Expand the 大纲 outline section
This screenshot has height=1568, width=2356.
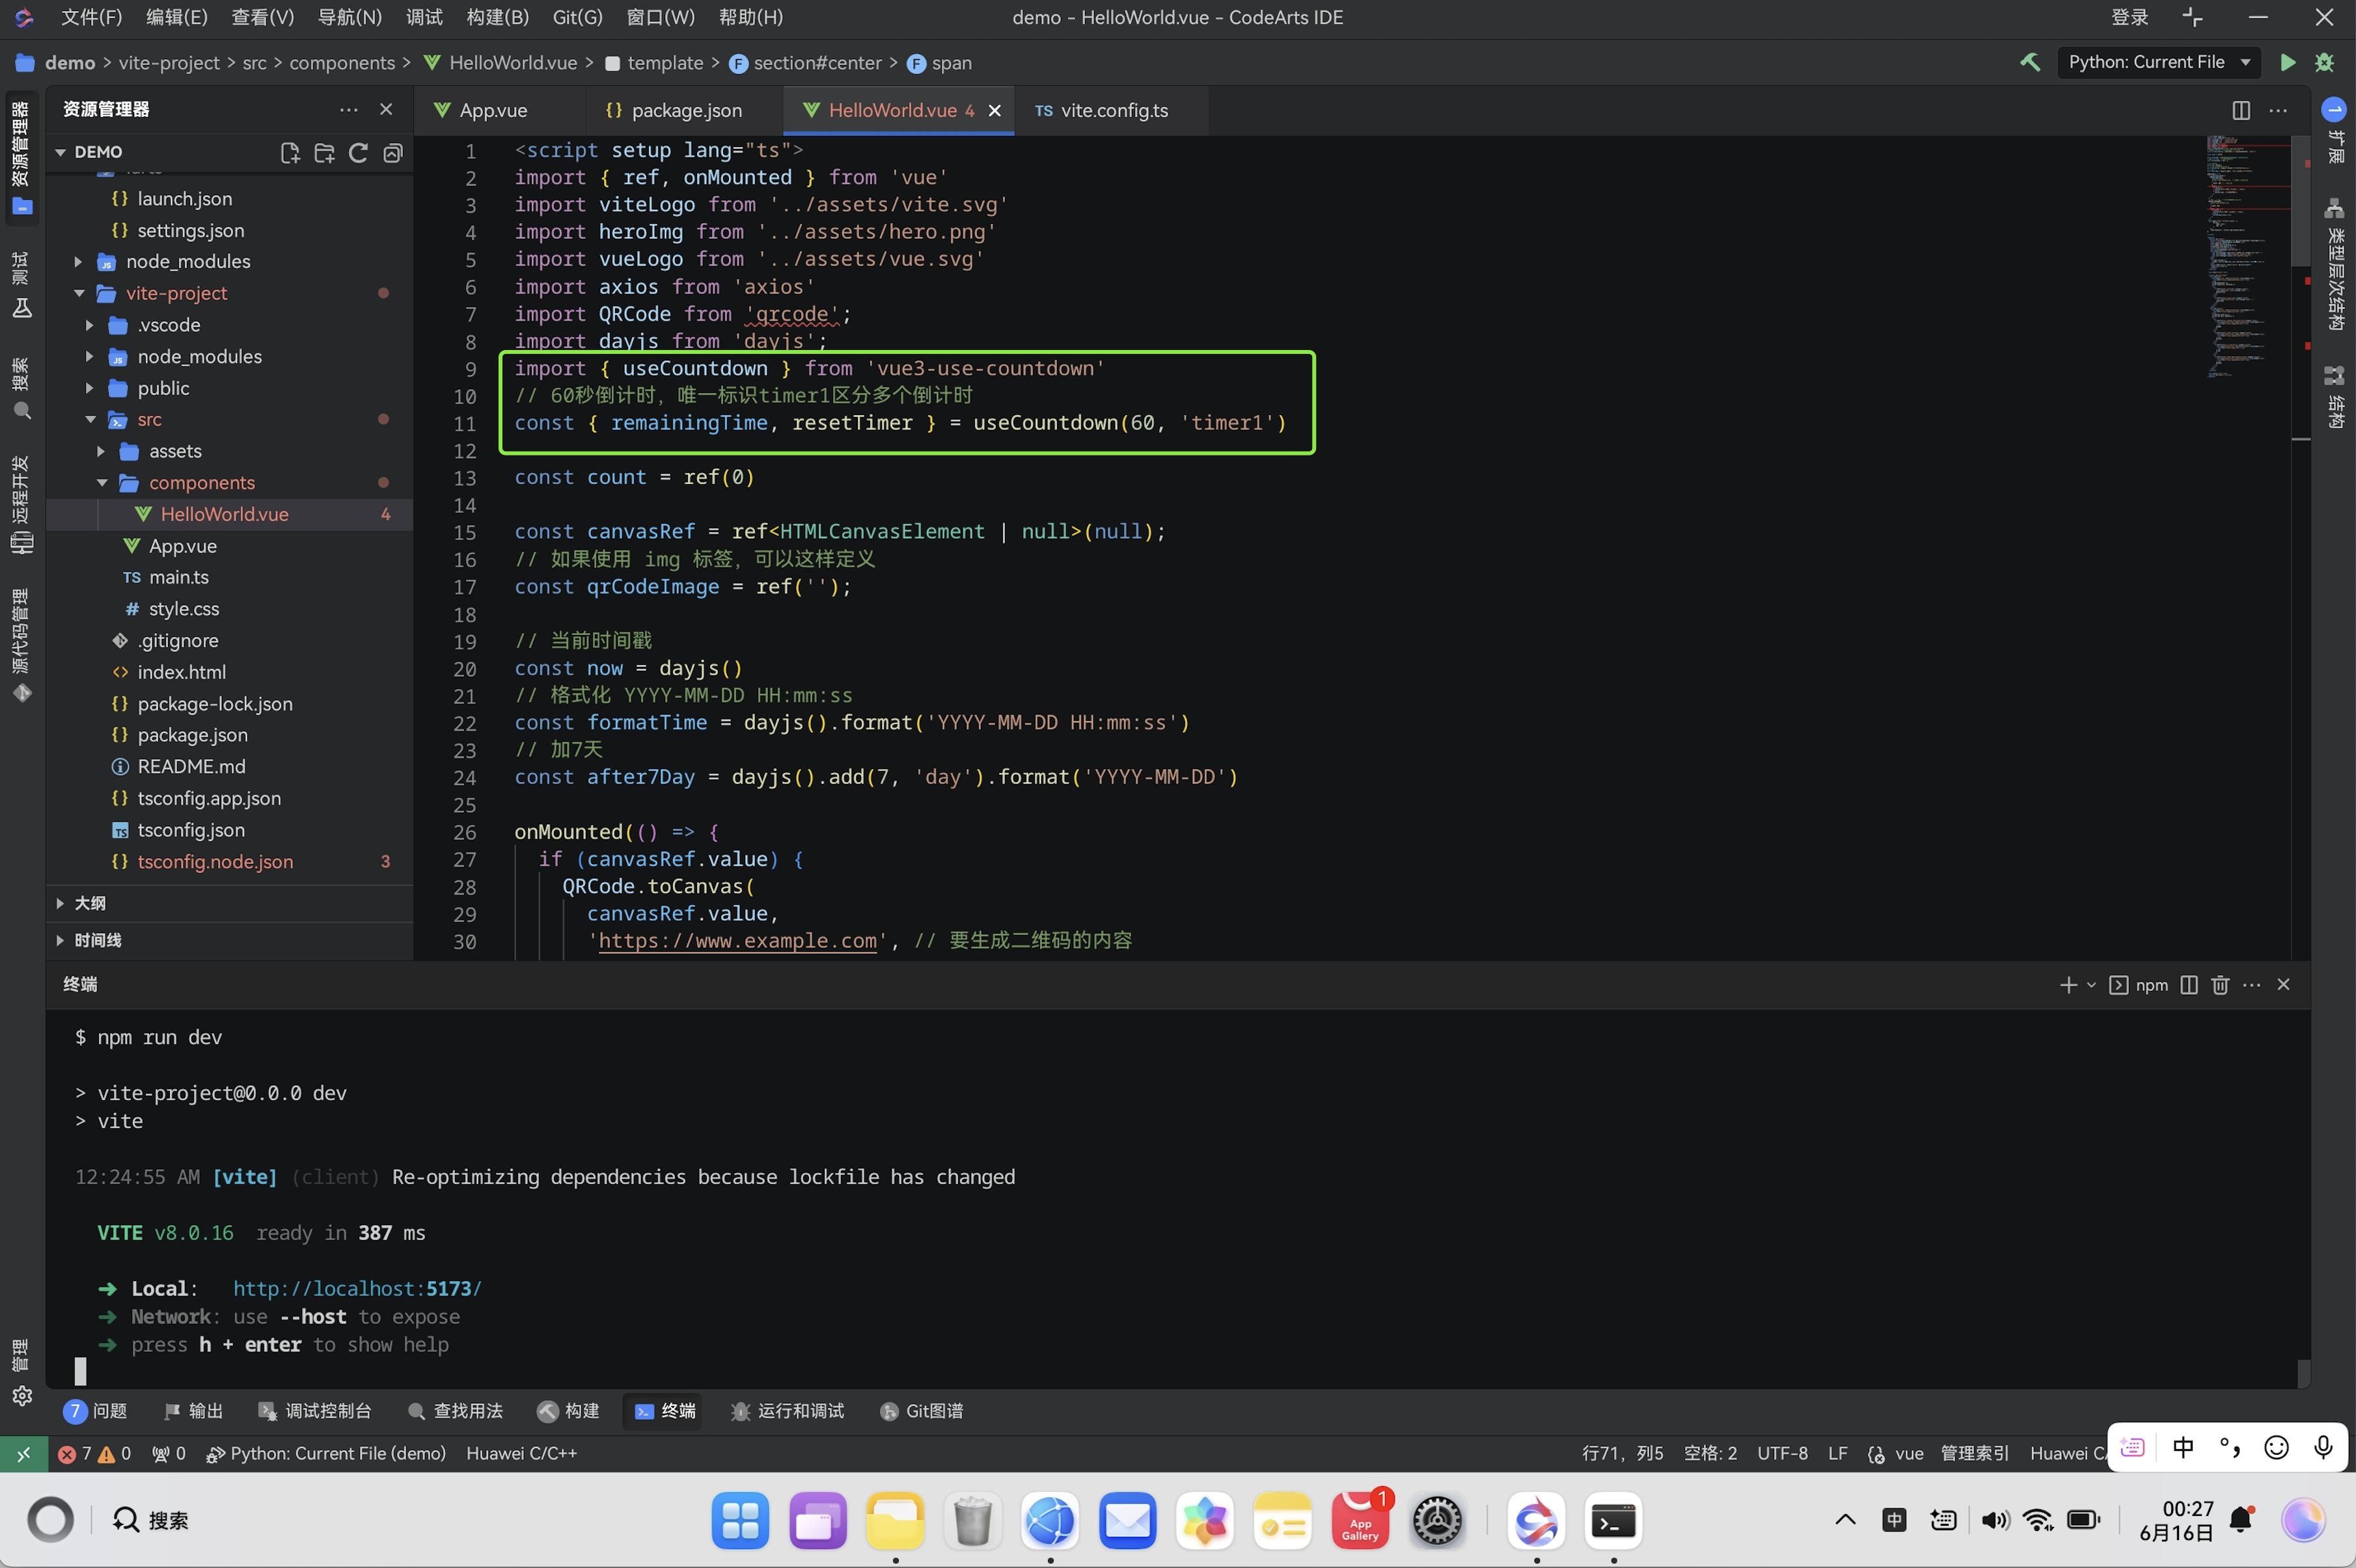pos(60,903)
